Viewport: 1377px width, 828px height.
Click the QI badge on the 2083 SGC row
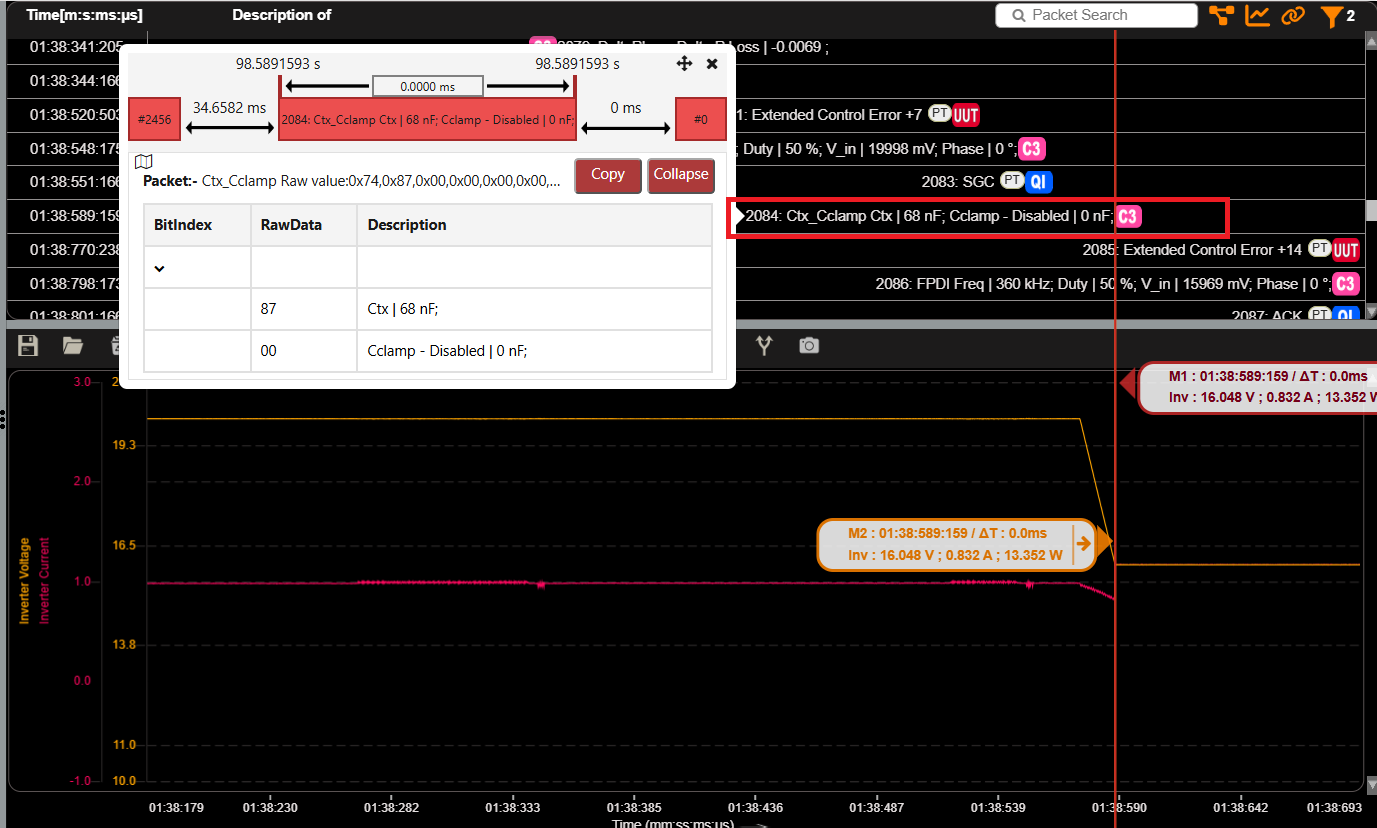tap(1040, 182)
